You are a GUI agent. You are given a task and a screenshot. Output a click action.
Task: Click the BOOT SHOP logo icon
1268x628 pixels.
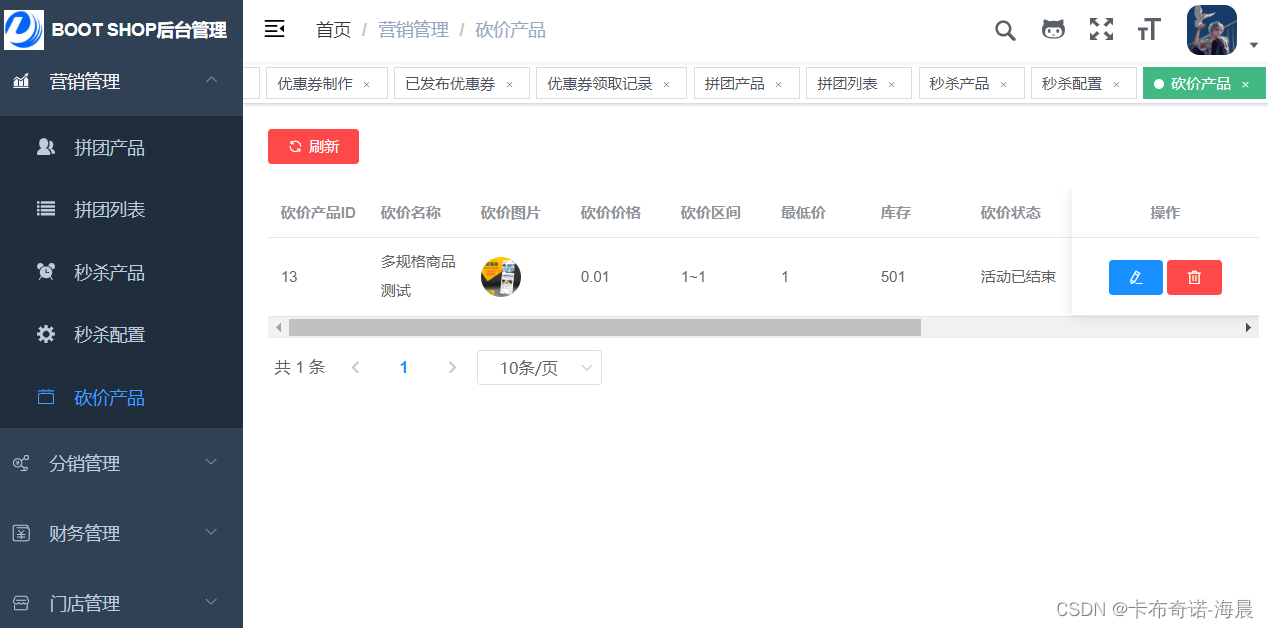pos(24,29)
